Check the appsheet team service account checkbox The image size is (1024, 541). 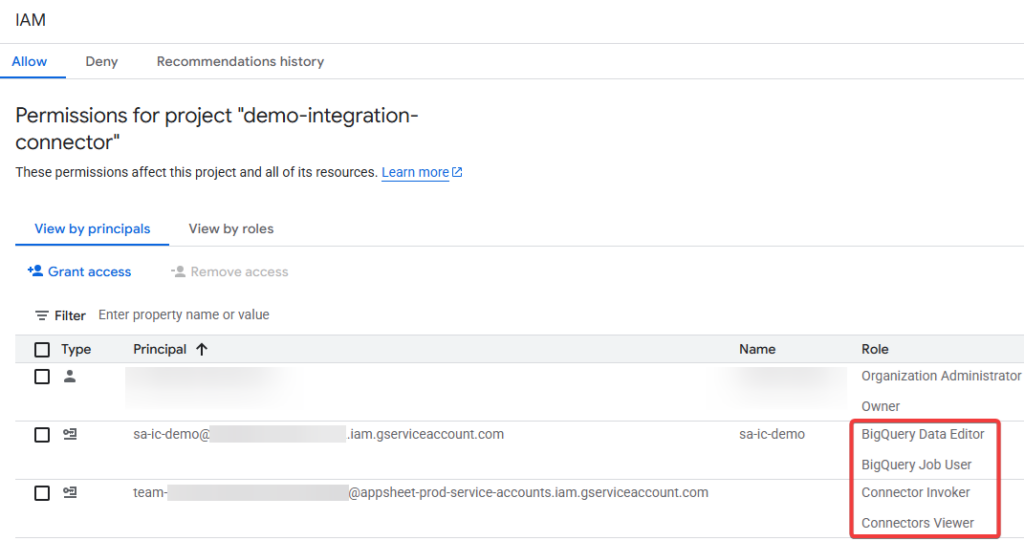pyautogui.click(x=42, y=493)
